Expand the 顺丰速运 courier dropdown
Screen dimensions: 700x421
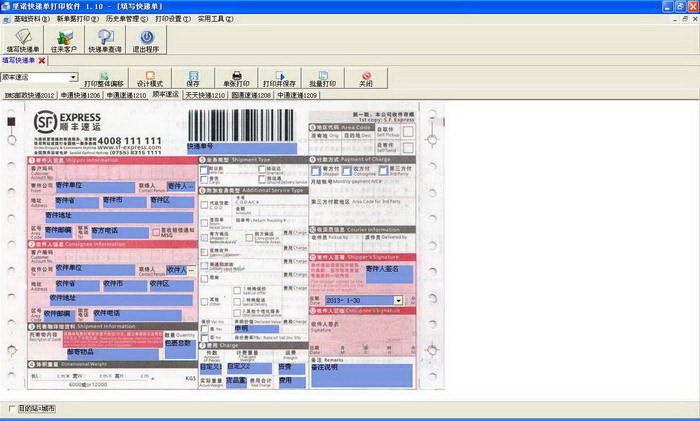click(74, 77)
